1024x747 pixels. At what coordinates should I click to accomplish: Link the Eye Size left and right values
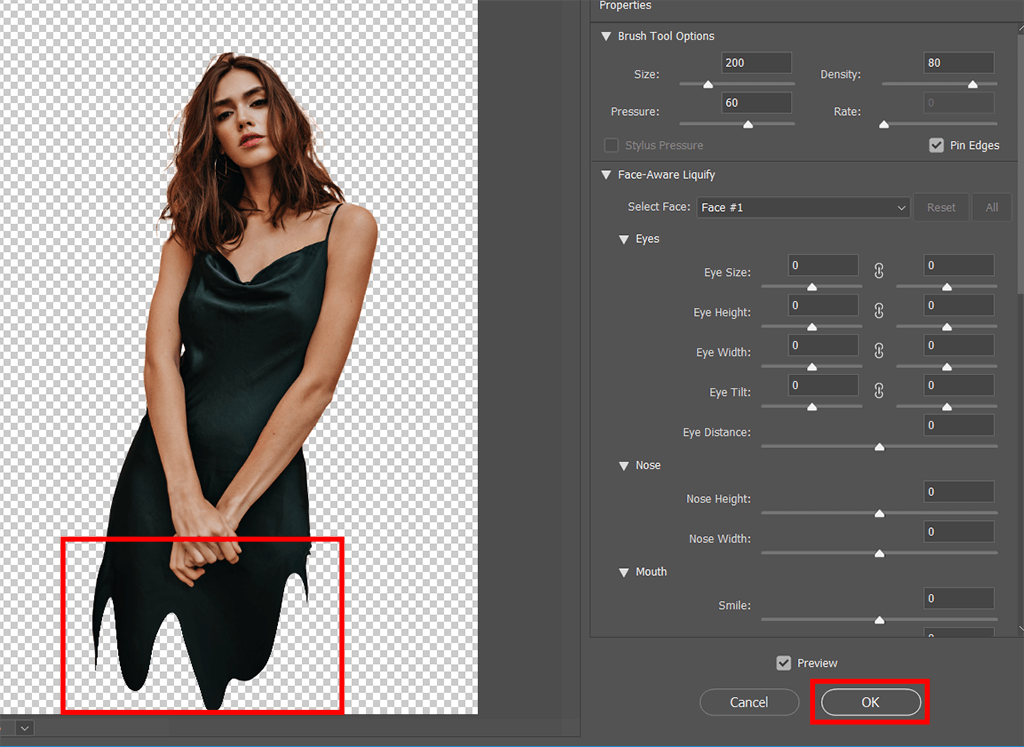(x=879, y=271)
